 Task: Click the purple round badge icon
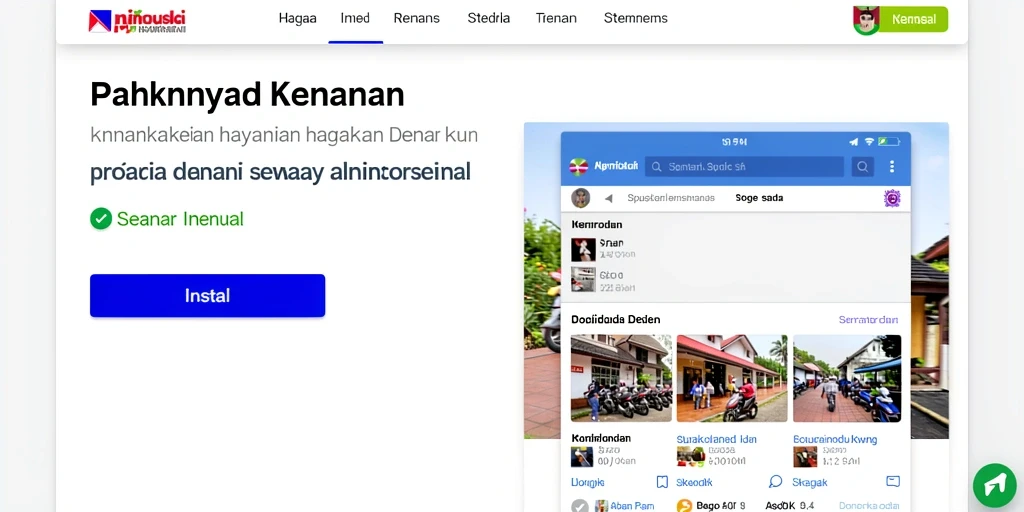(x=892, y=198)
